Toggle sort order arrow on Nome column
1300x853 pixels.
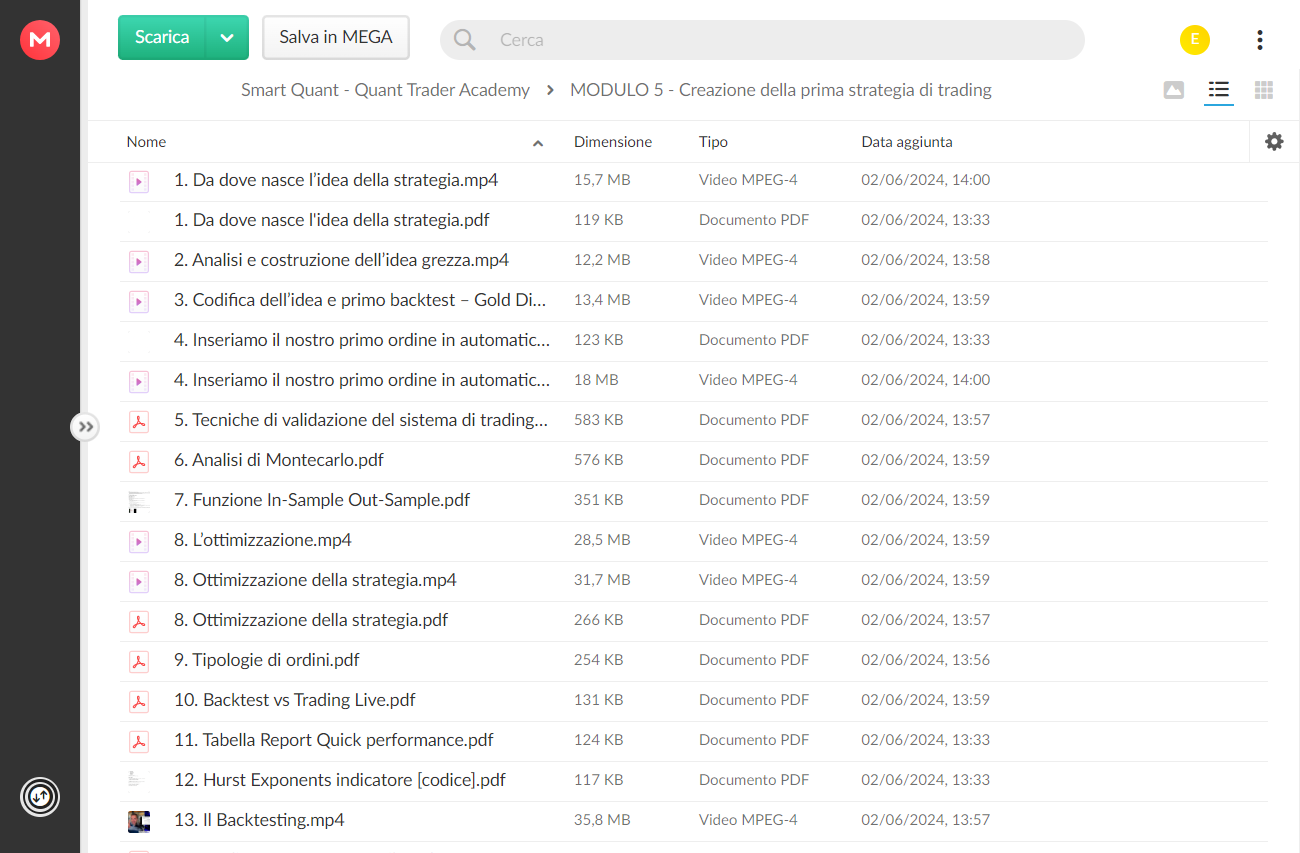[x=538, y=143]
